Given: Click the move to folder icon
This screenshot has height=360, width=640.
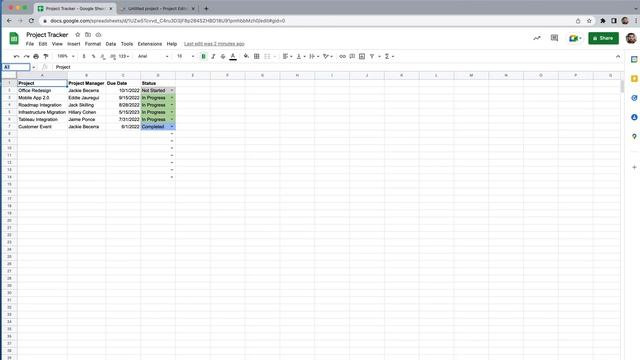Looking at the screenshot, I should (x=88, y=35).
